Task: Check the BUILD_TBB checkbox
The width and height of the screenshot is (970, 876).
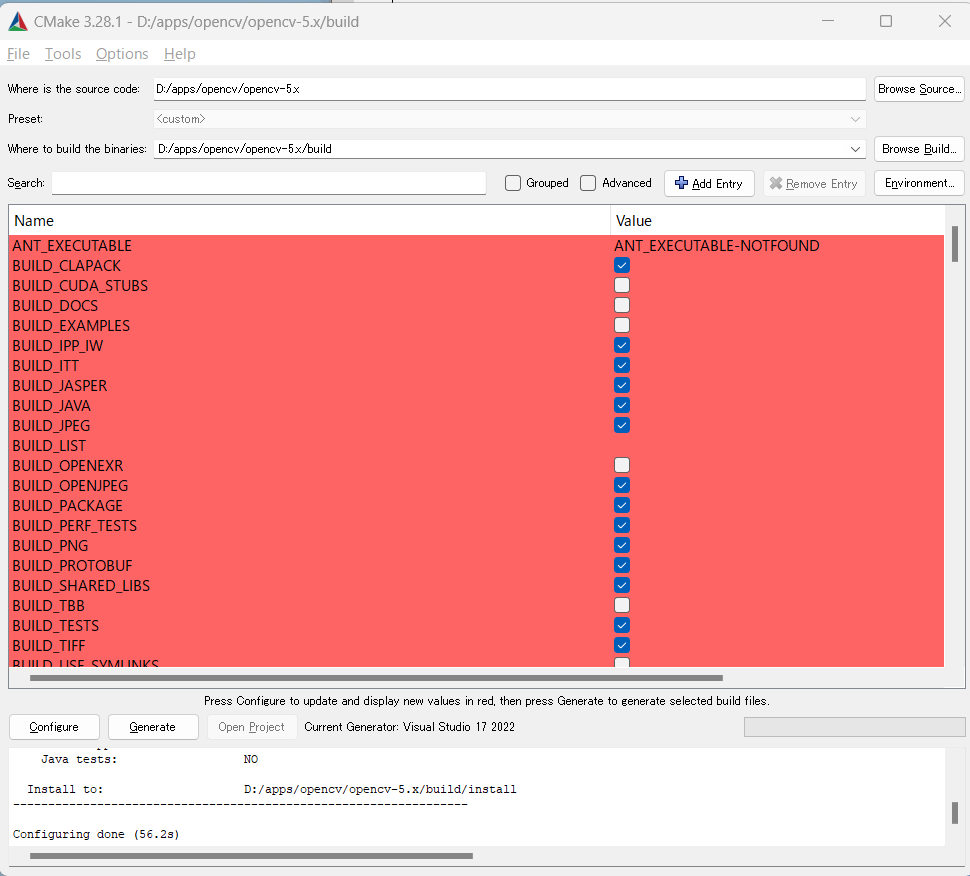Action: (x=622, y=606)
